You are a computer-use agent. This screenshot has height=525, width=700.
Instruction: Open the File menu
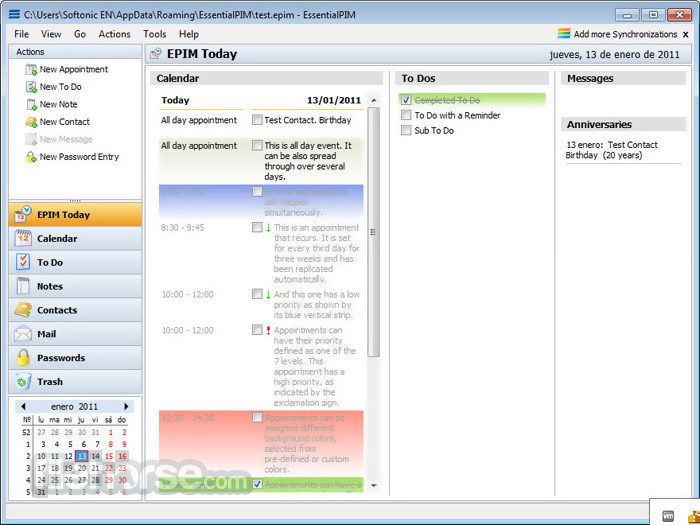(21, 34)
